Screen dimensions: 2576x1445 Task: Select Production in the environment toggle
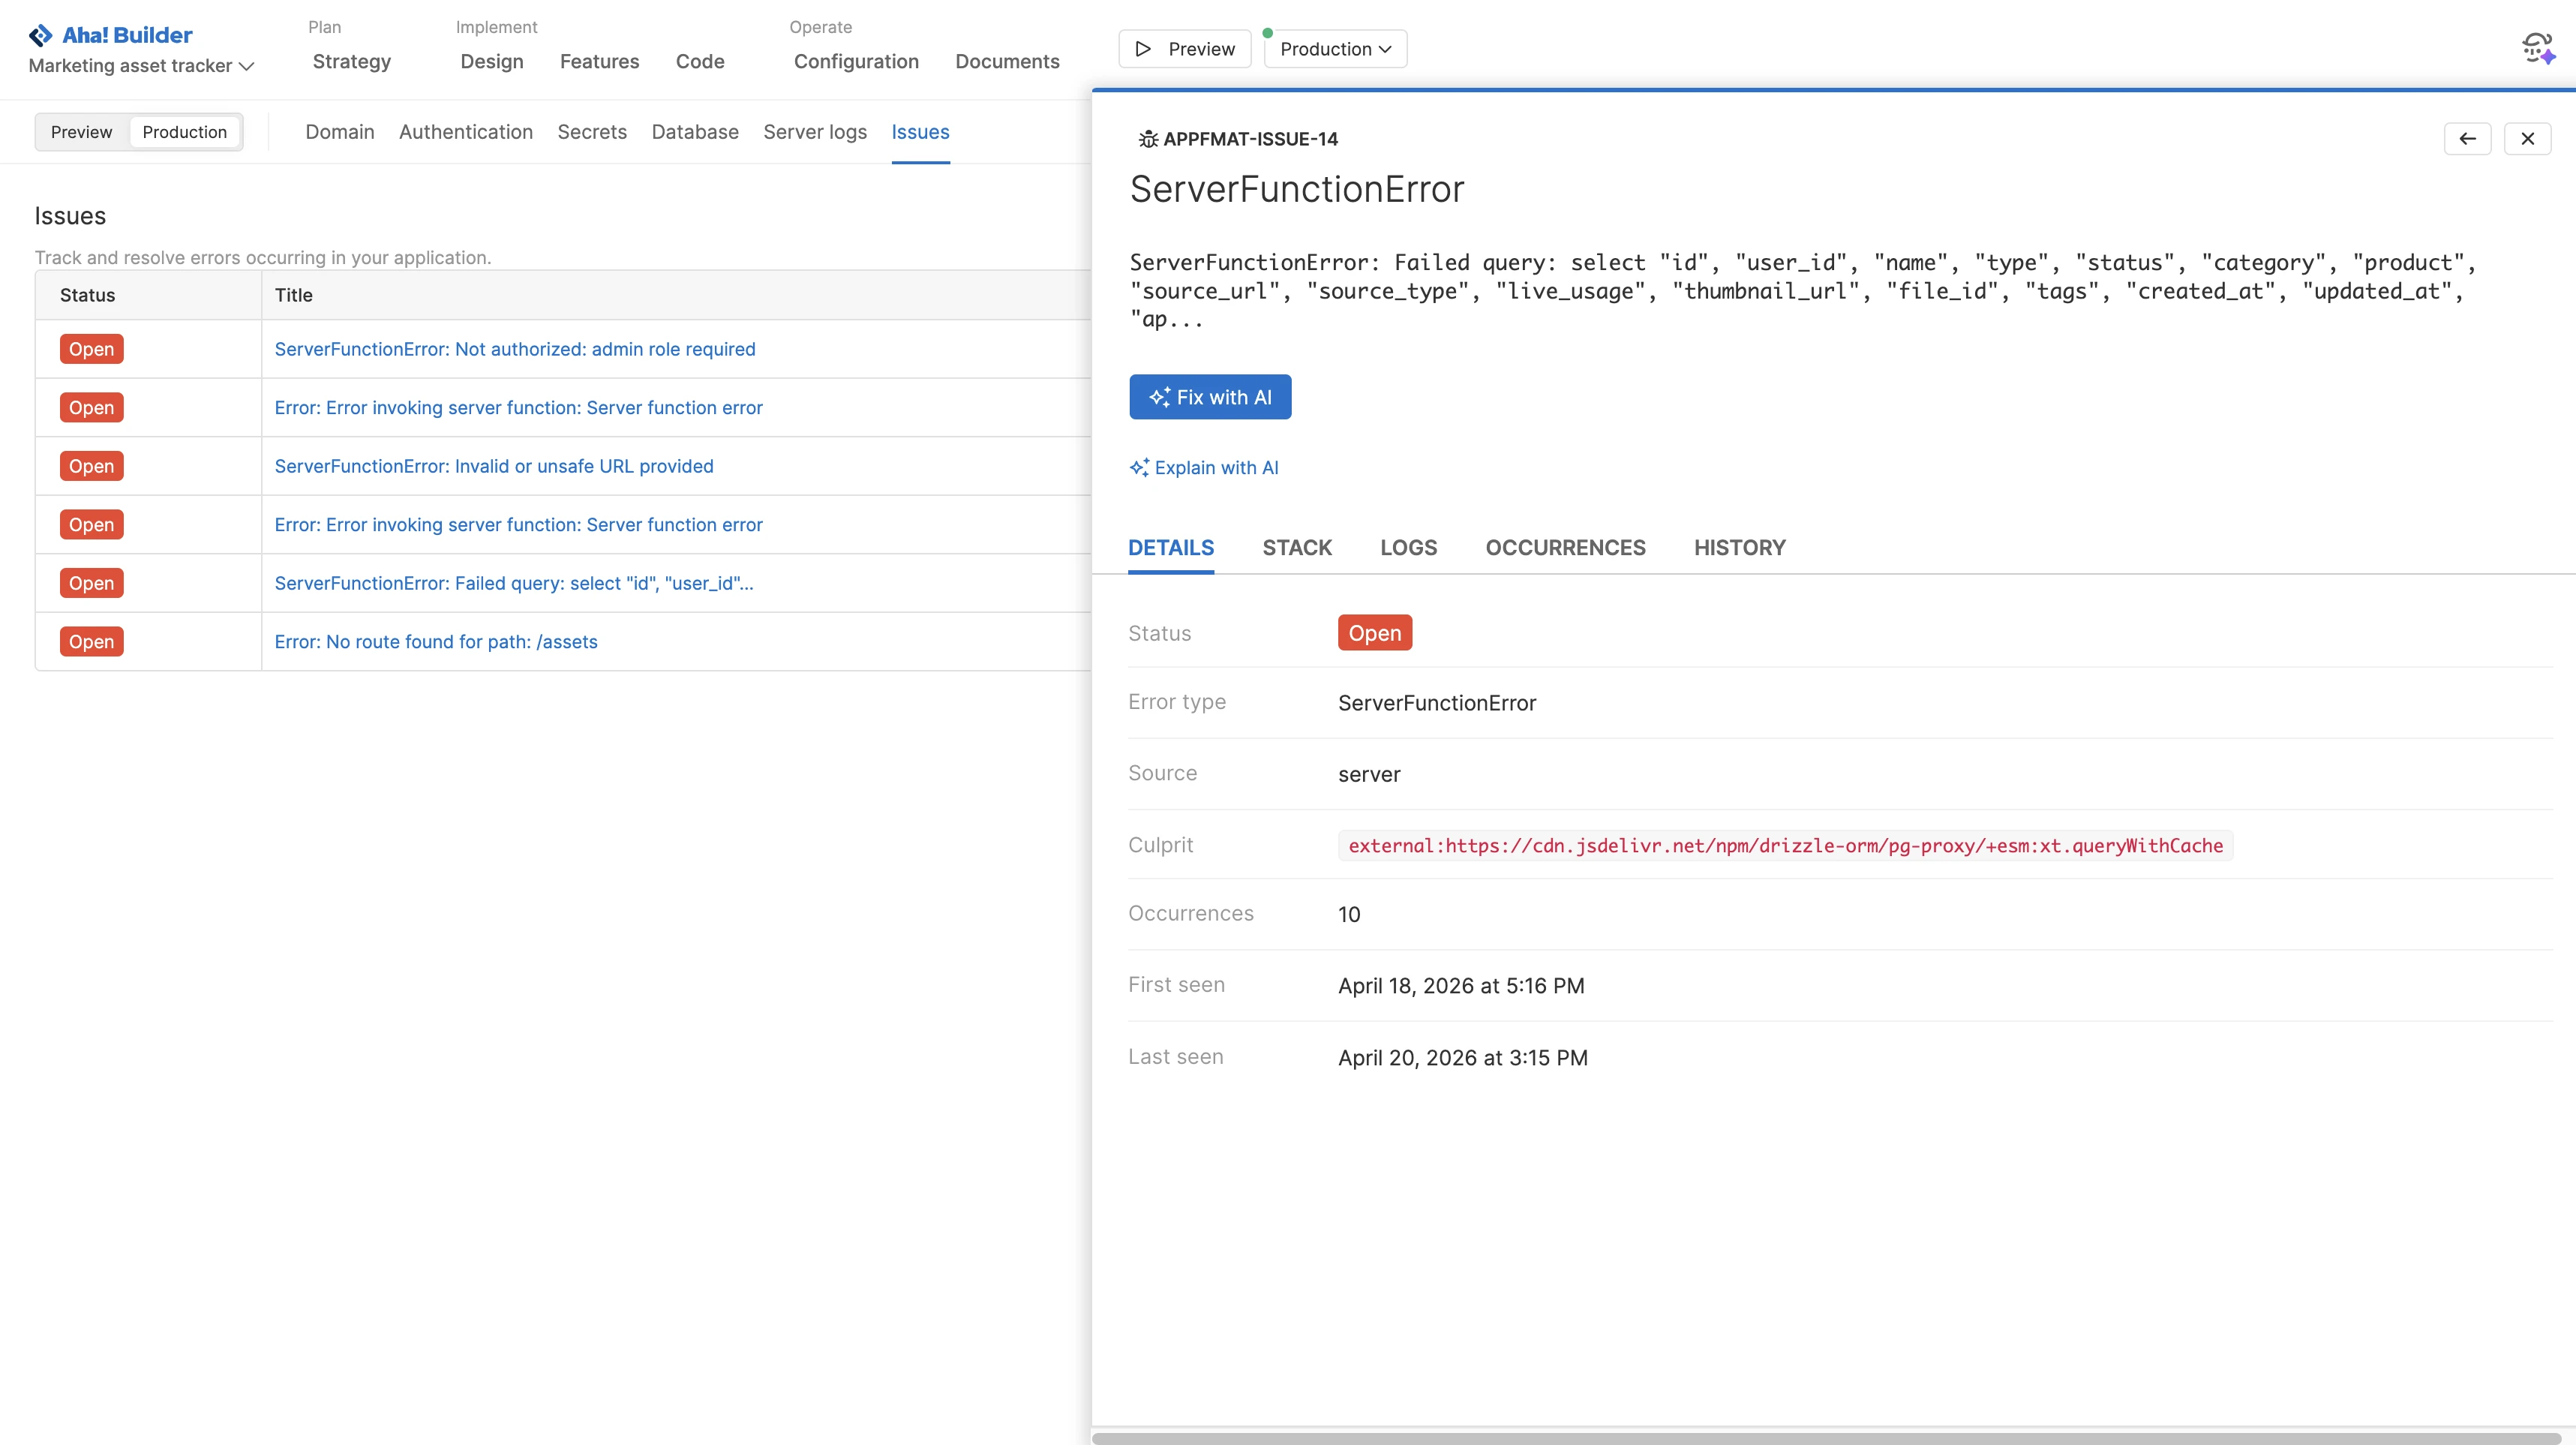point(184,131)
